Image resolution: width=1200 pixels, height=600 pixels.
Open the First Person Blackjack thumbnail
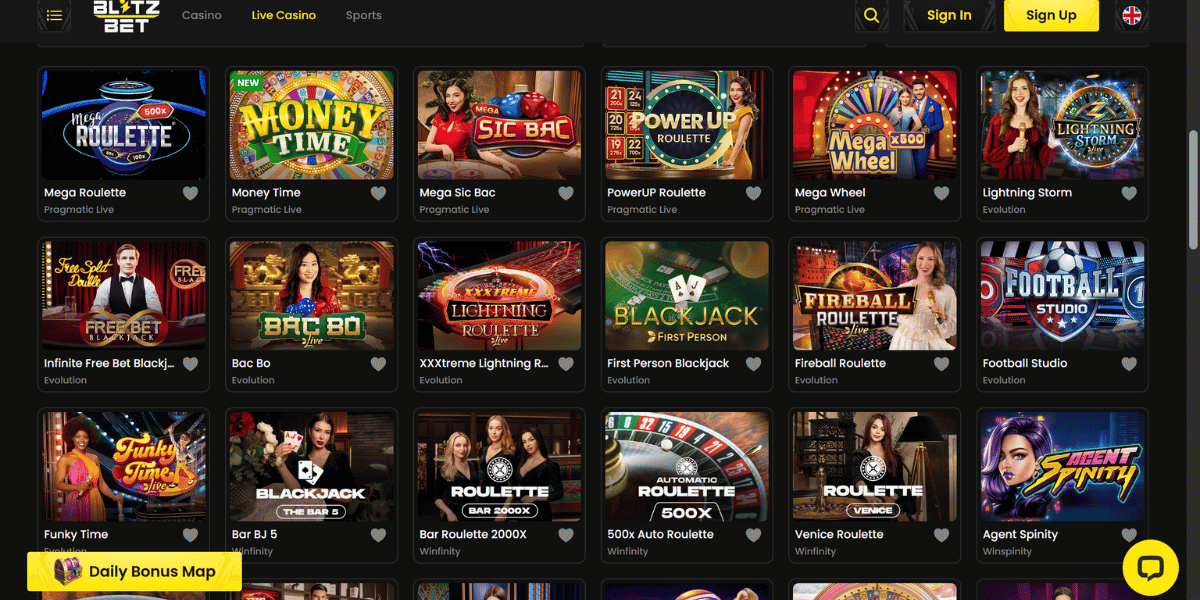[687, 296]
